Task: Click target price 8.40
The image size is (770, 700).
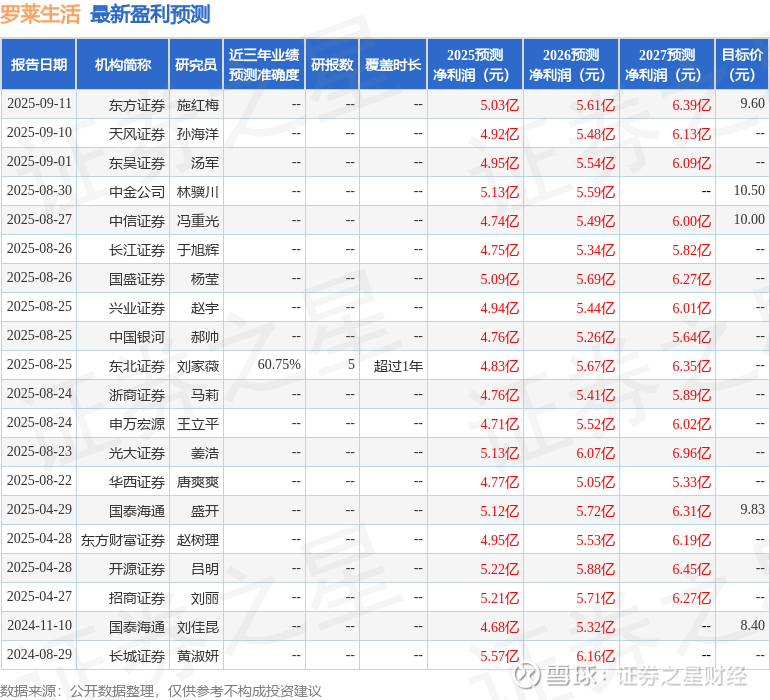Action: pyautogui.click(x=752, y=625)
